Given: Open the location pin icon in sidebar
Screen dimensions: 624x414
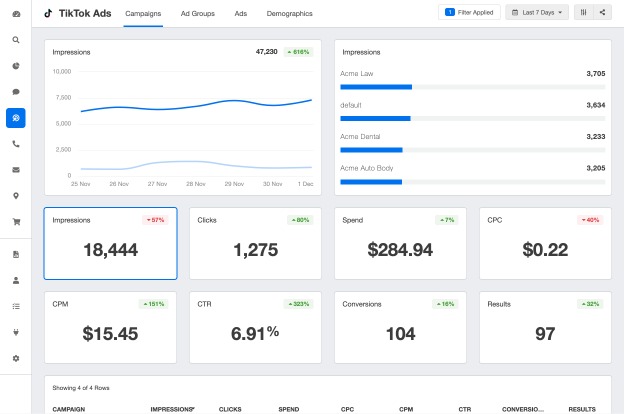Looking at the screenshot, I should [x=16, y=196].
